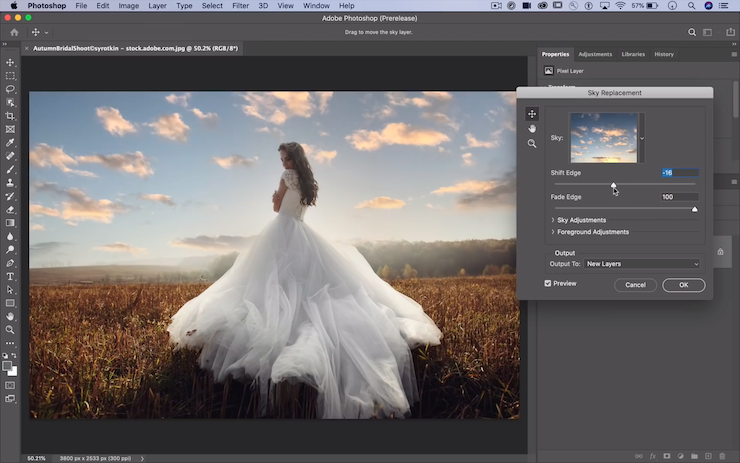Select the Sky Move tool in dialog
This screenshot has width=740, height=463.
(x=532, y=113)
